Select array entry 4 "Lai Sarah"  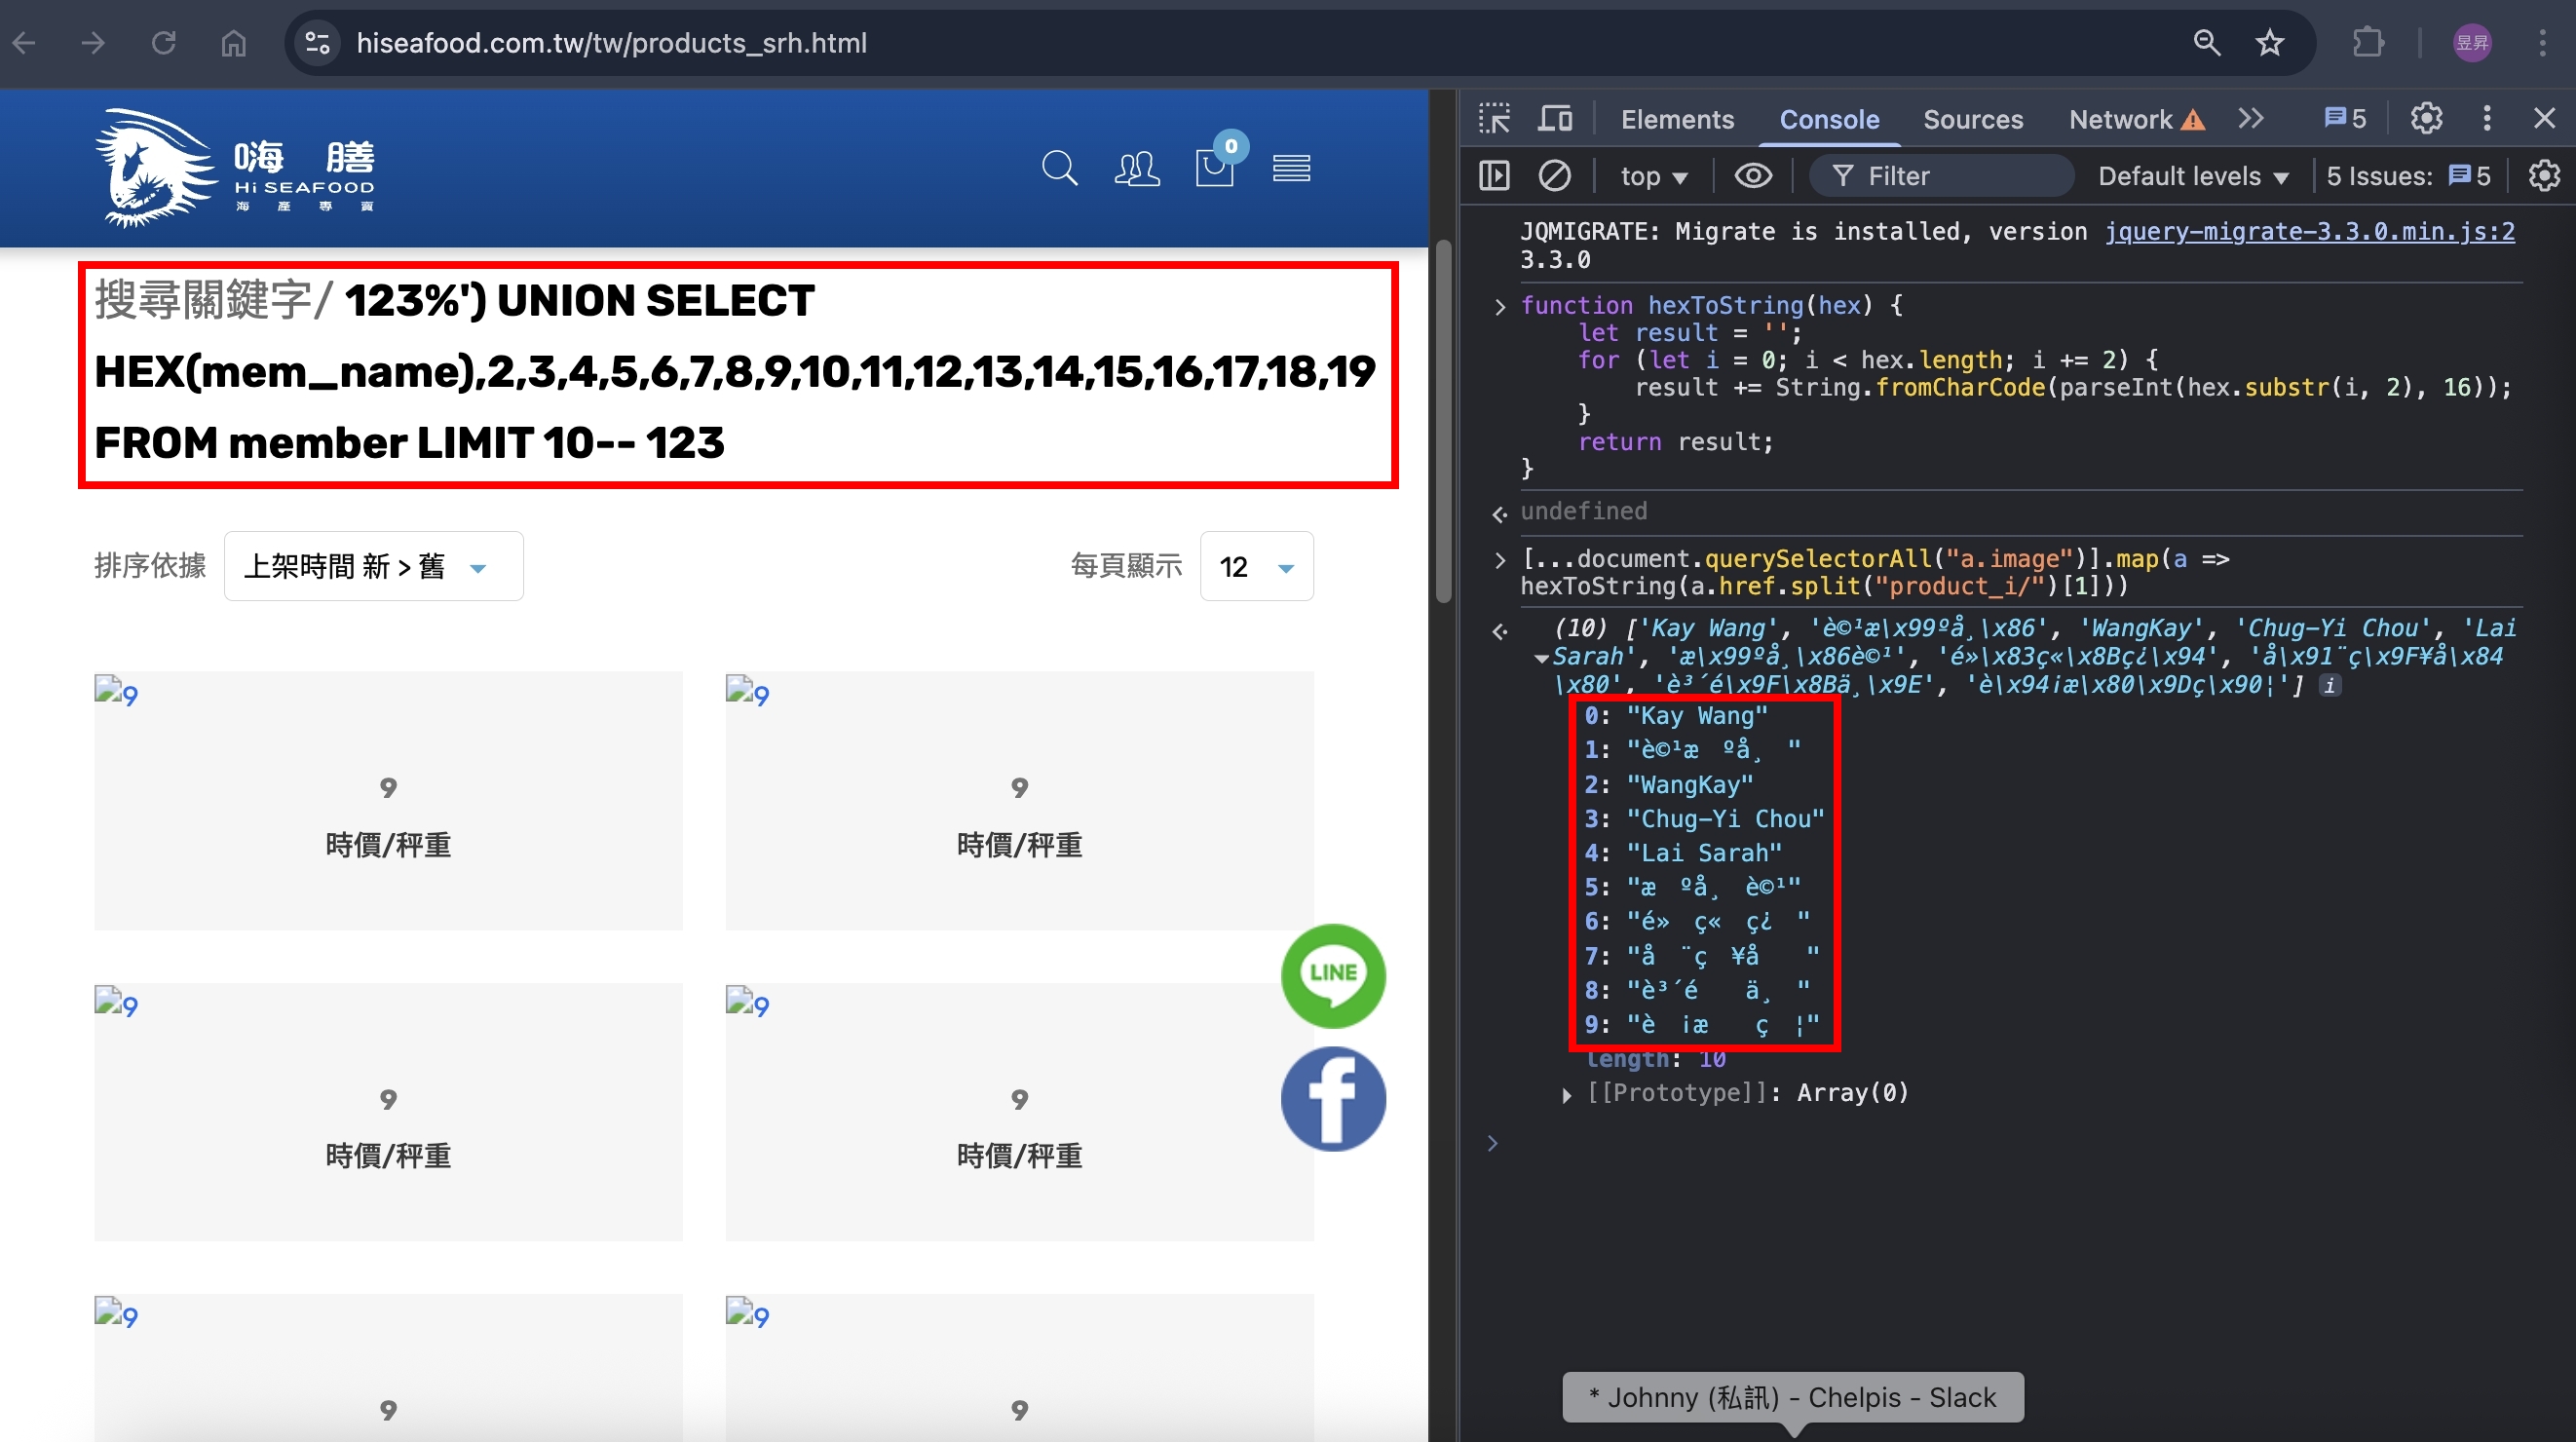(1683, 853)
